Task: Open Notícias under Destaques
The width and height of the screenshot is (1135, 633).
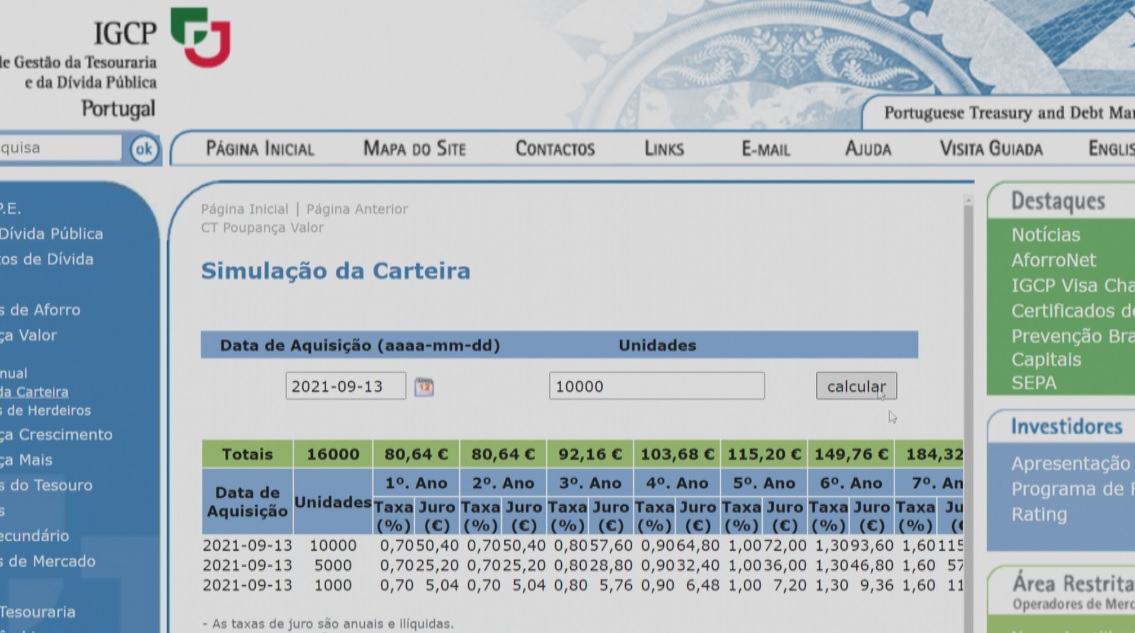Action: [x=1045, y=235]
